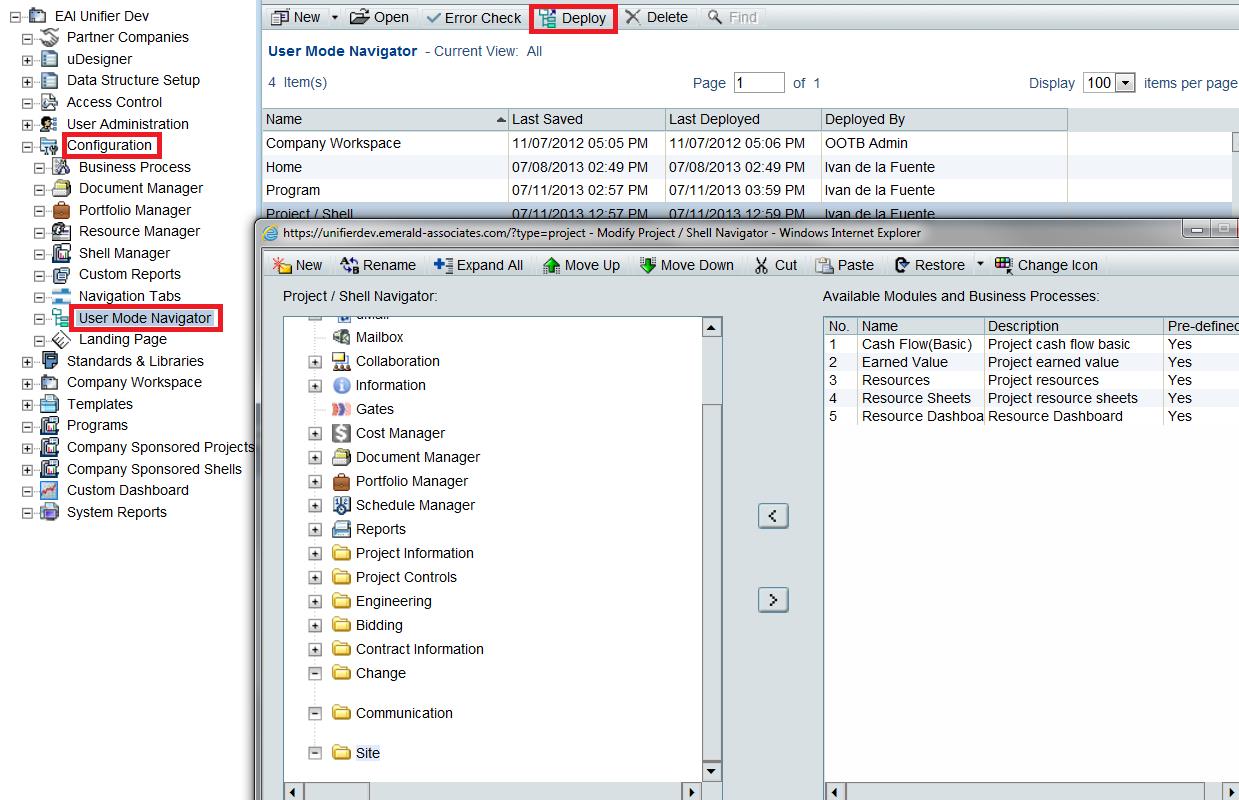Click Move Down arrow button

point(686,265)
